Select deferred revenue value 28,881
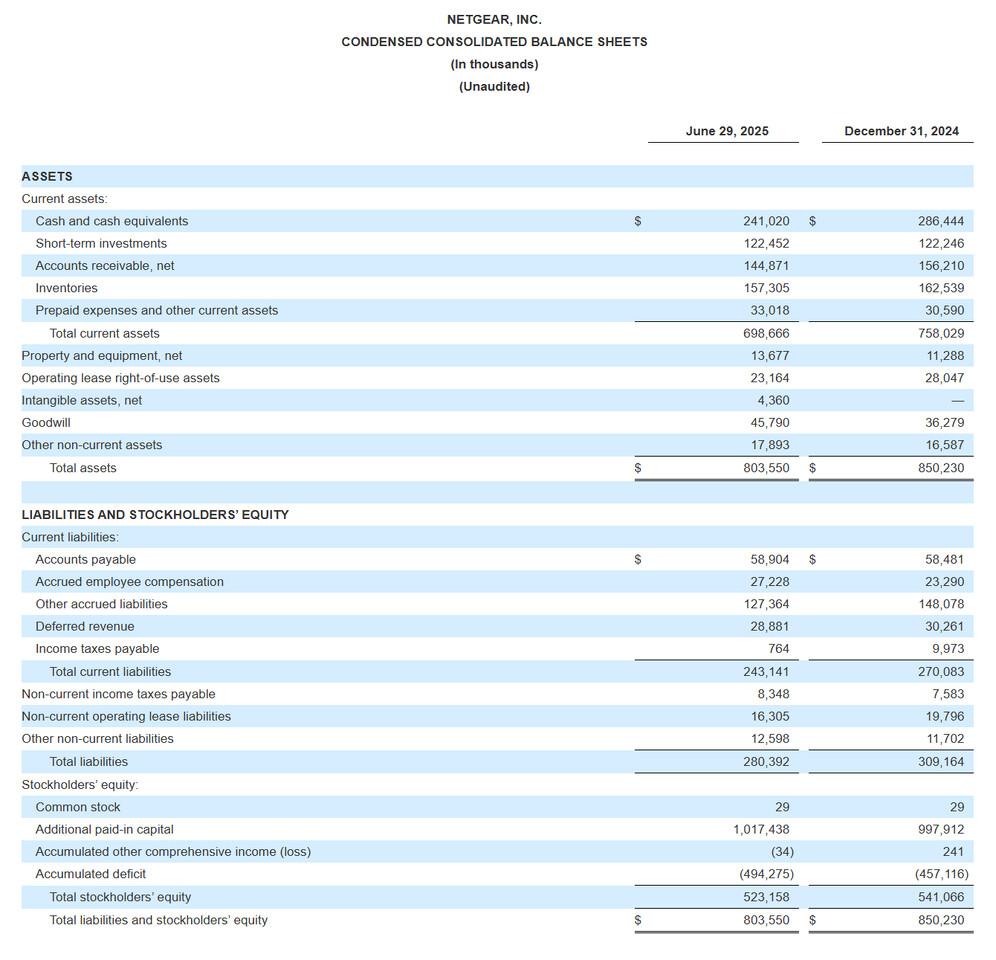Screen dimensions: 996x960 770,626
